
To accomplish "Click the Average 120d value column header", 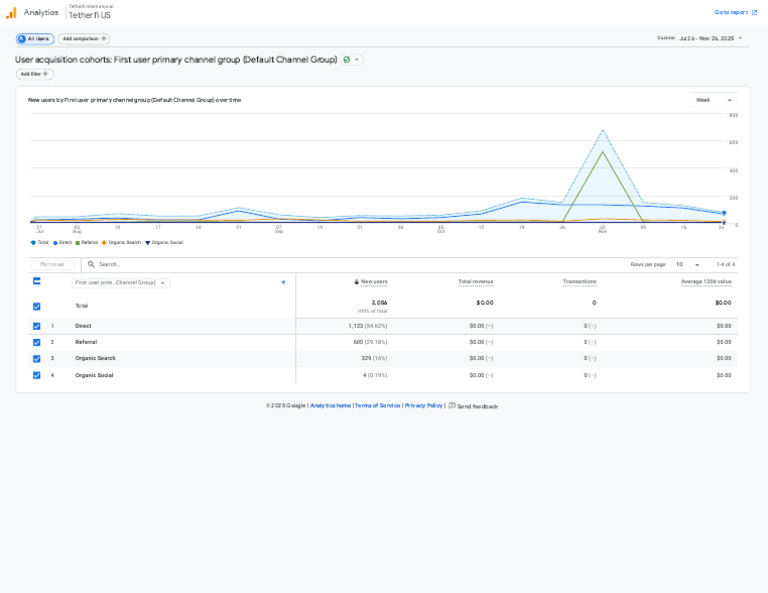I will click(x=706, y=282).
